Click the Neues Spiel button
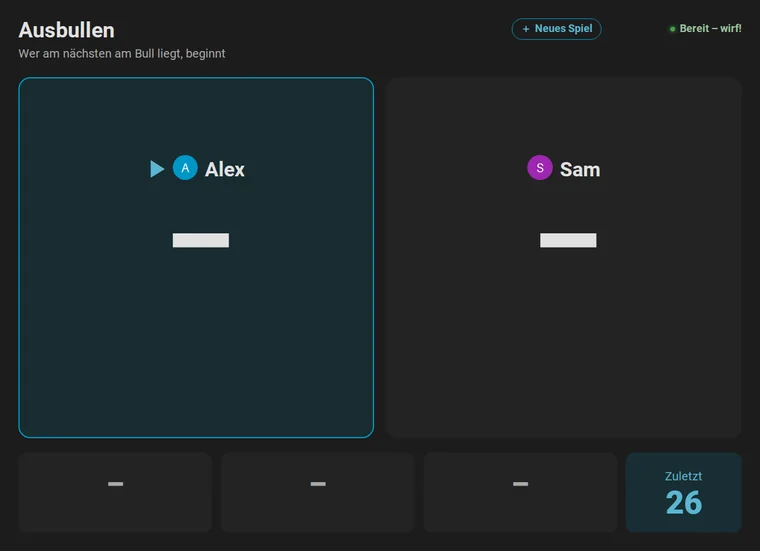This screenshot has height=551, width=760. click(x=556, y=29)
